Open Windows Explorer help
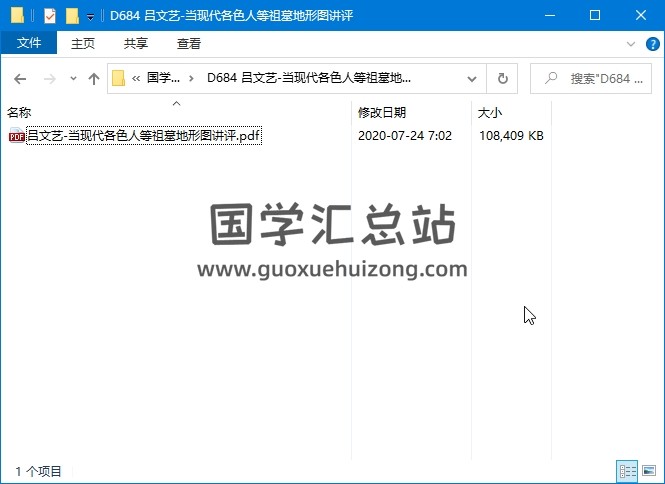 652,44
